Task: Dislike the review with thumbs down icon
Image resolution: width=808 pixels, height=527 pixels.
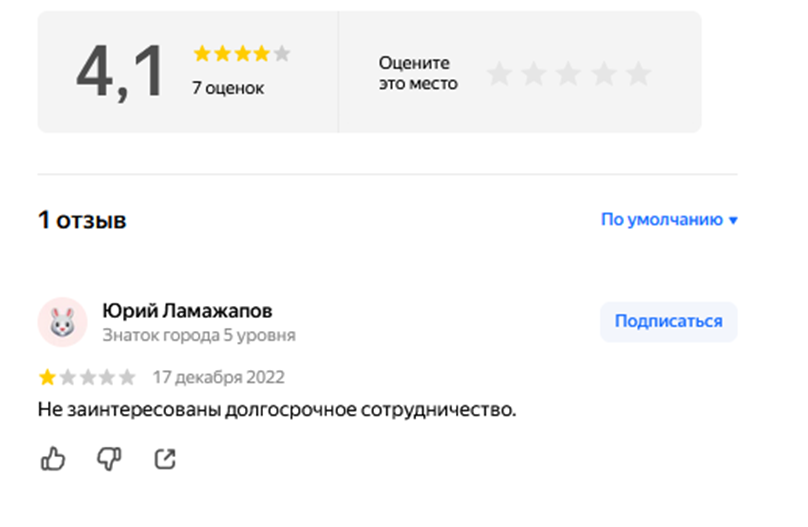Action: tap(109, 458)
